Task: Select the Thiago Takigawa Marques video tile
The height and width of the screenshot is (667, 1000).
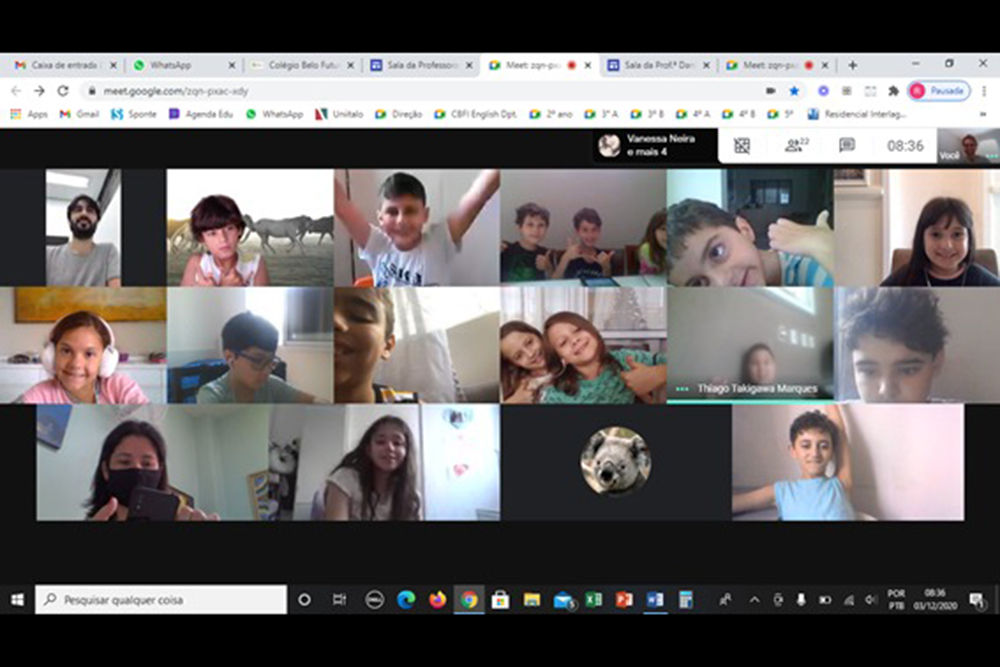Action: click(750, 345)
